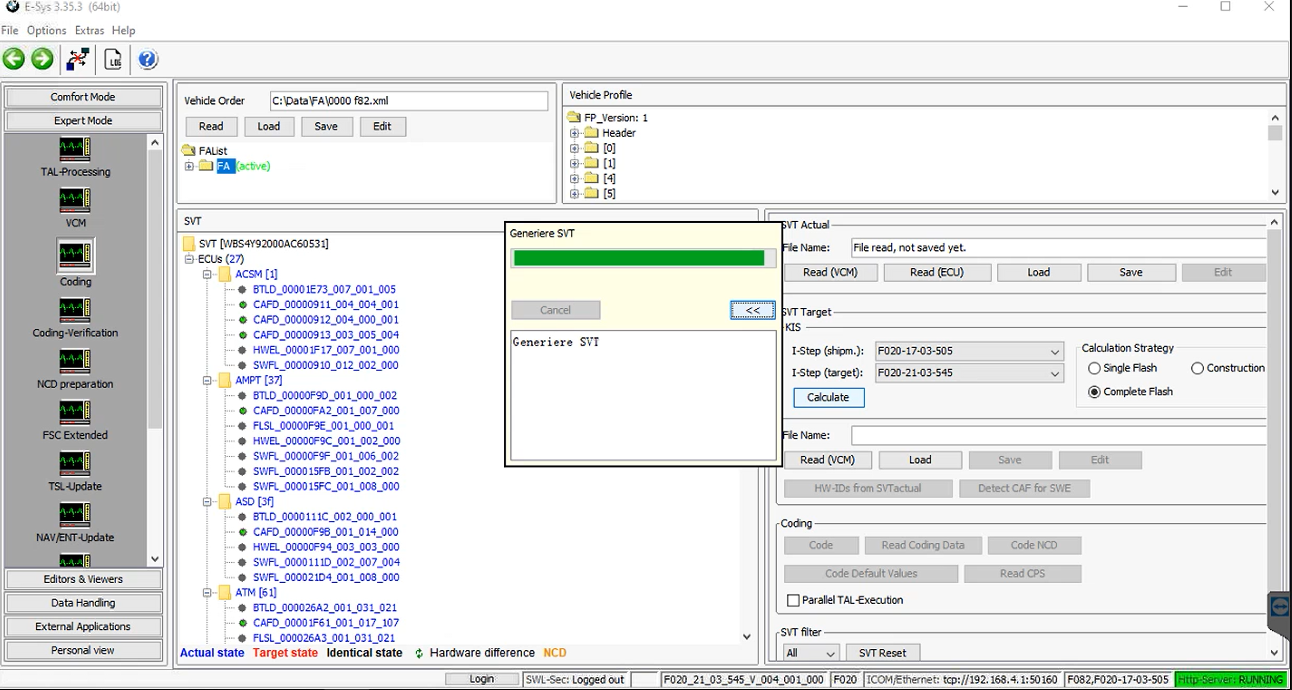Screen dimensions: 1292x690
Task: Expand the Header node in Vehicle Profile
Action: pos(575,133)
